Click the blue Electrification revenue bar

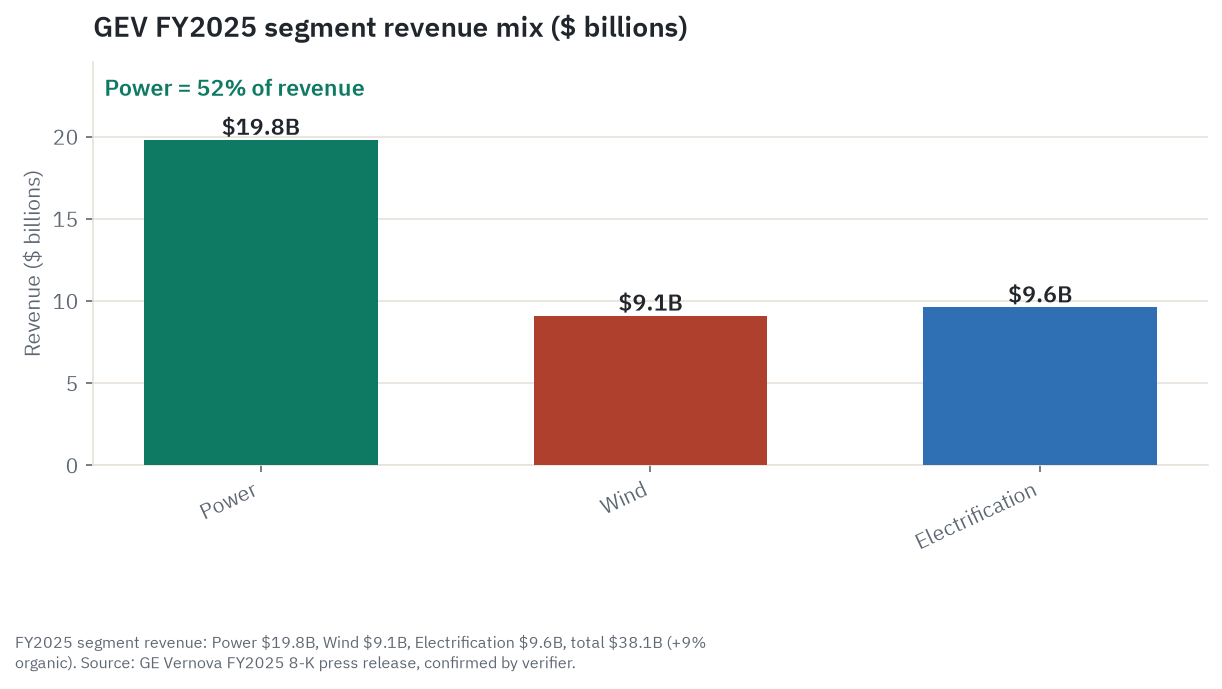pos(1040,386)
